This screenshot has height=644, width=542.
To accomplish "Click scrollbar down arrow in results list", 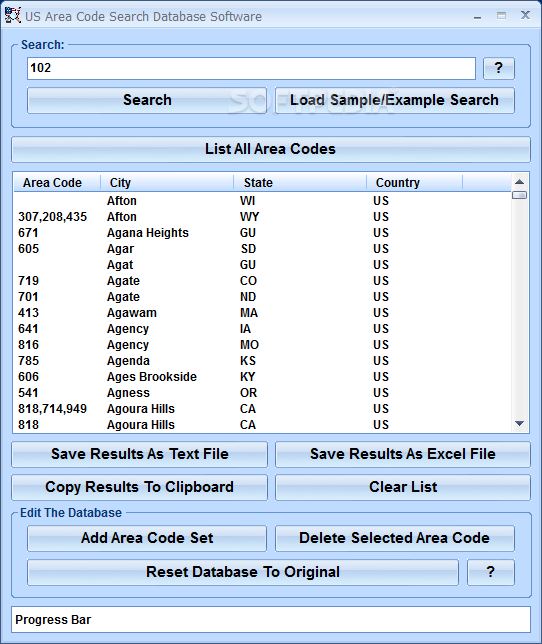I will 519,423.
